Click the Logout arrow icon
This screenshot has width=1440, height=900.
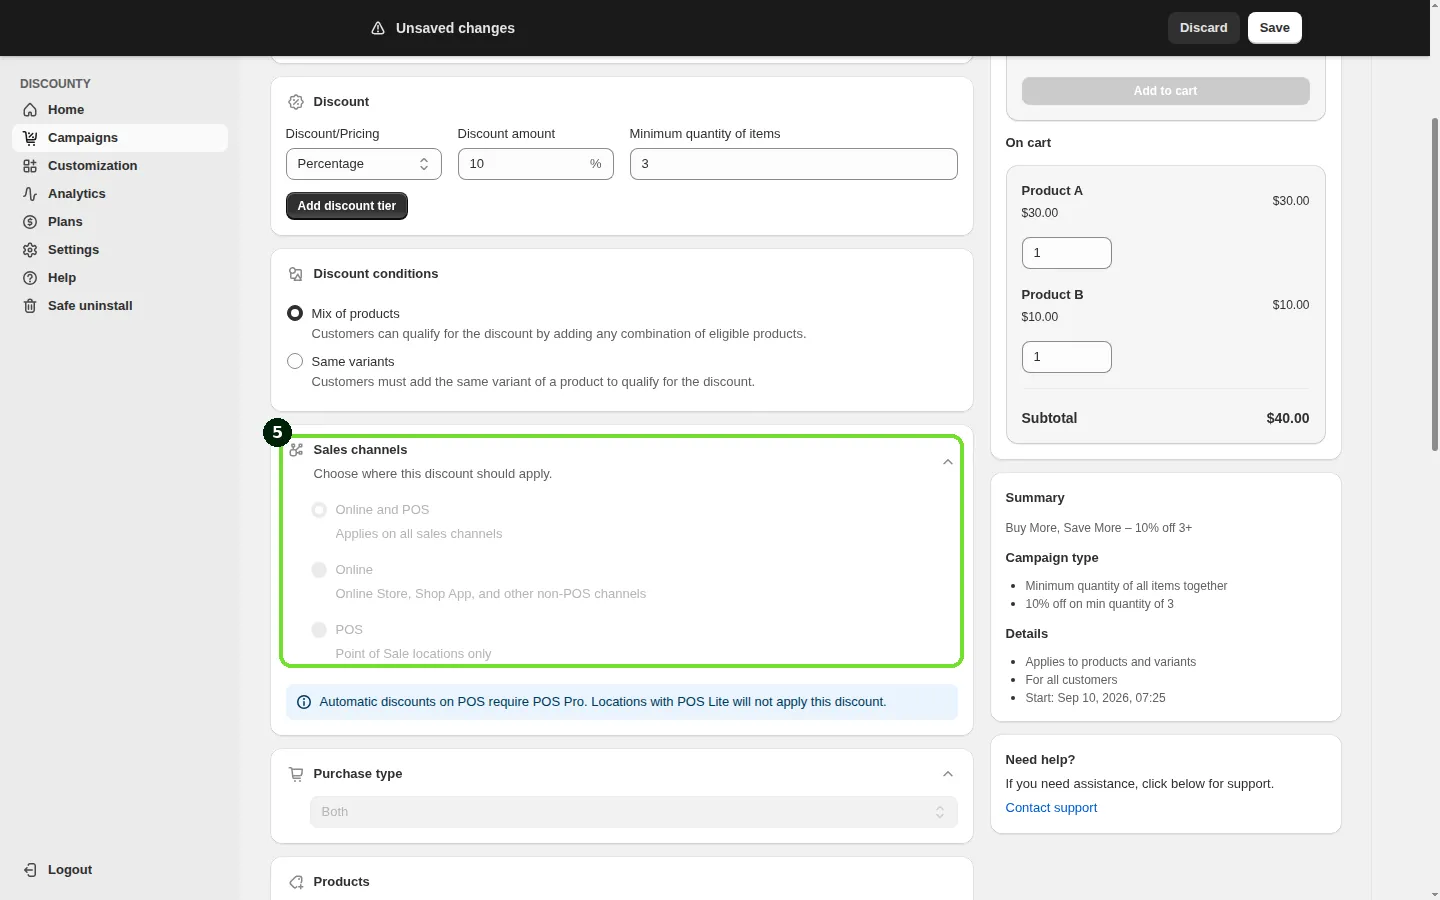[x=30, y=870]
